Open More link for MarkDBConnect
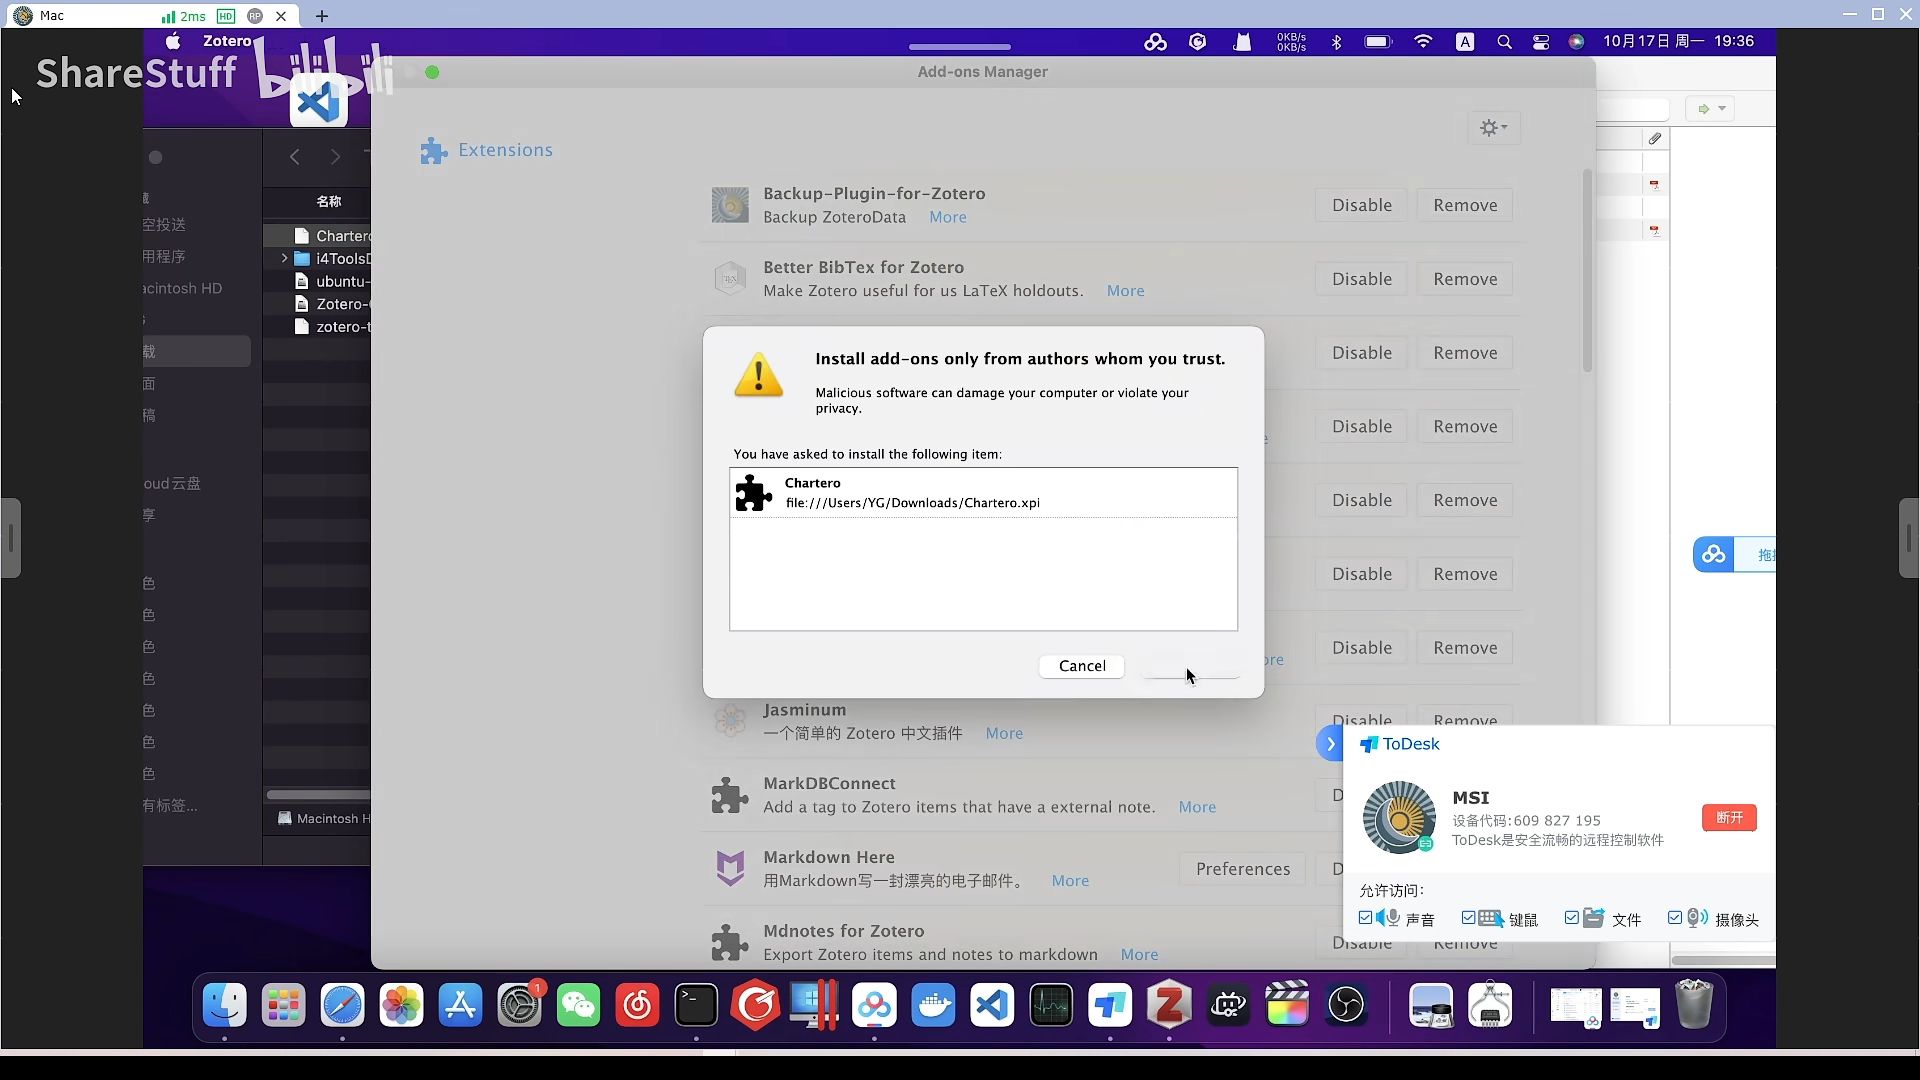The height and width of the screenshot is (1080, 1920). [1197, 808]
